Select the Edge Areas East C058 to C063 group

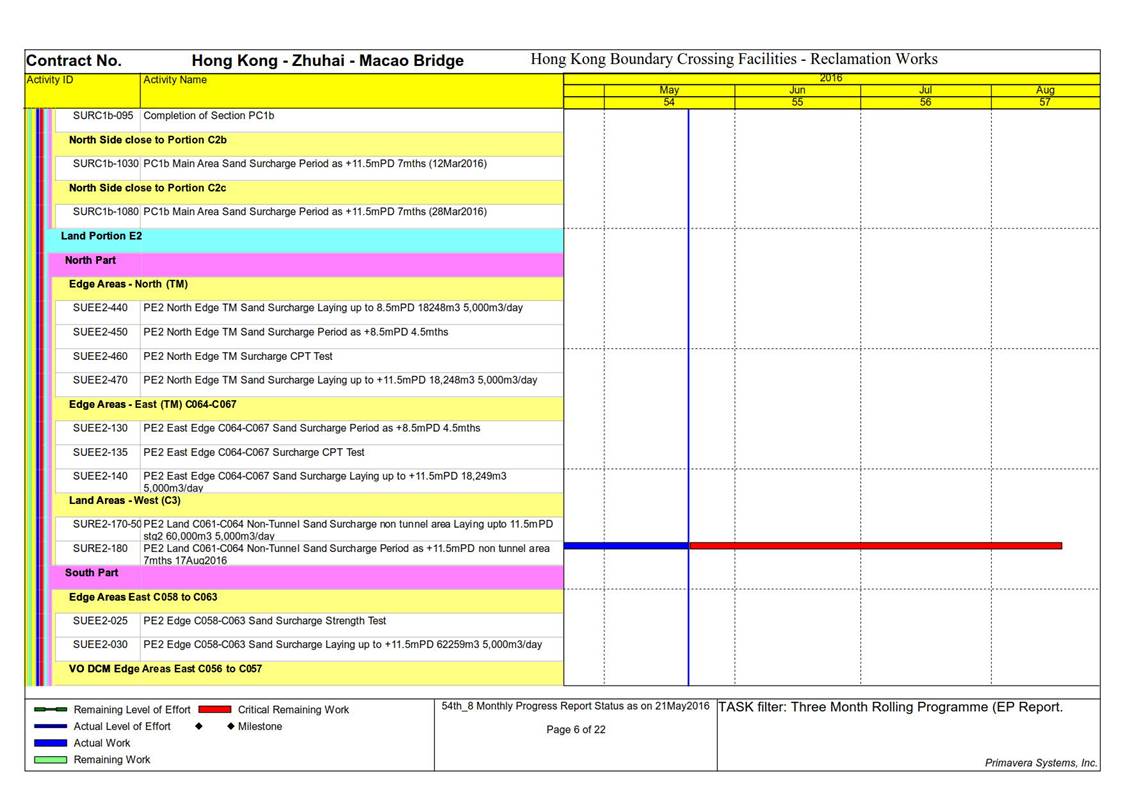(309, 601)
